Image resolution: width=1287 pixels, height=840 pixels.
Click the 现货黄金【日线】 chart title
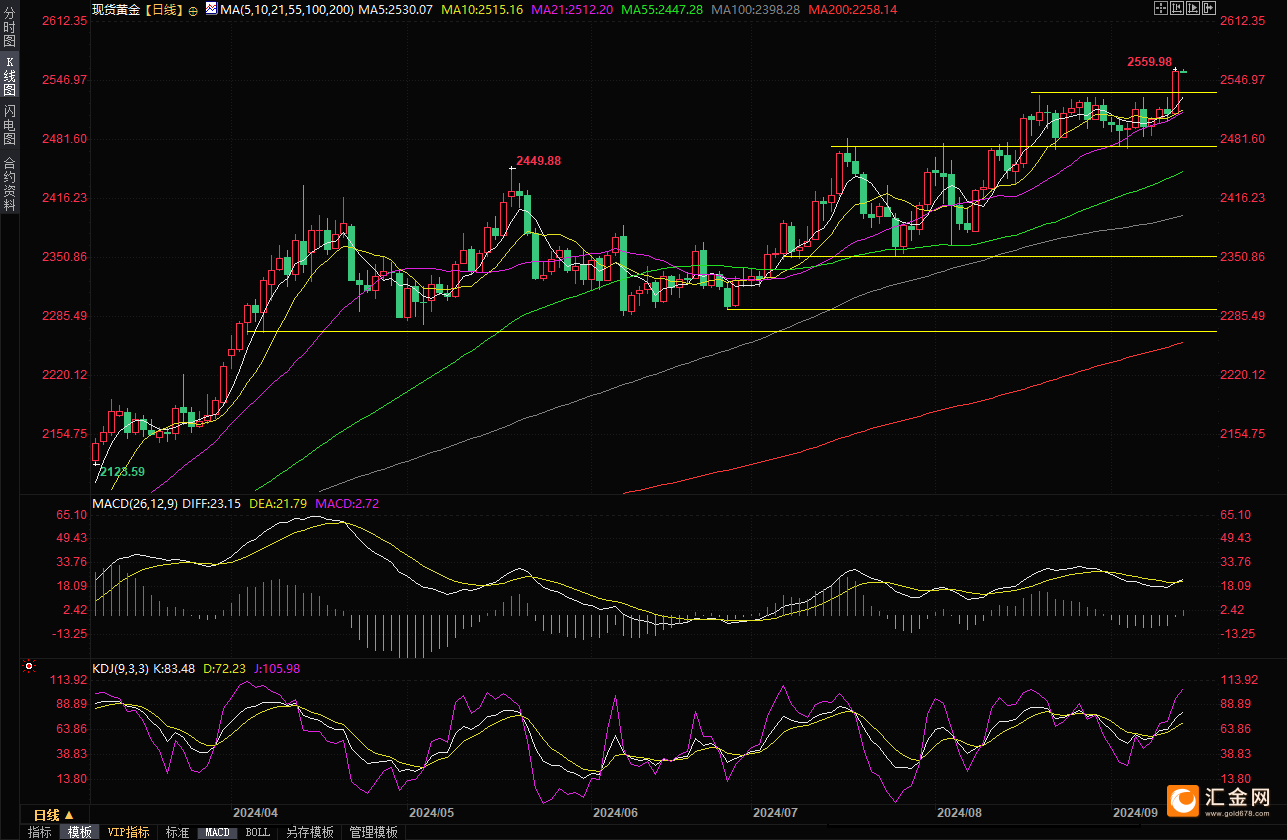pos(136,9)
